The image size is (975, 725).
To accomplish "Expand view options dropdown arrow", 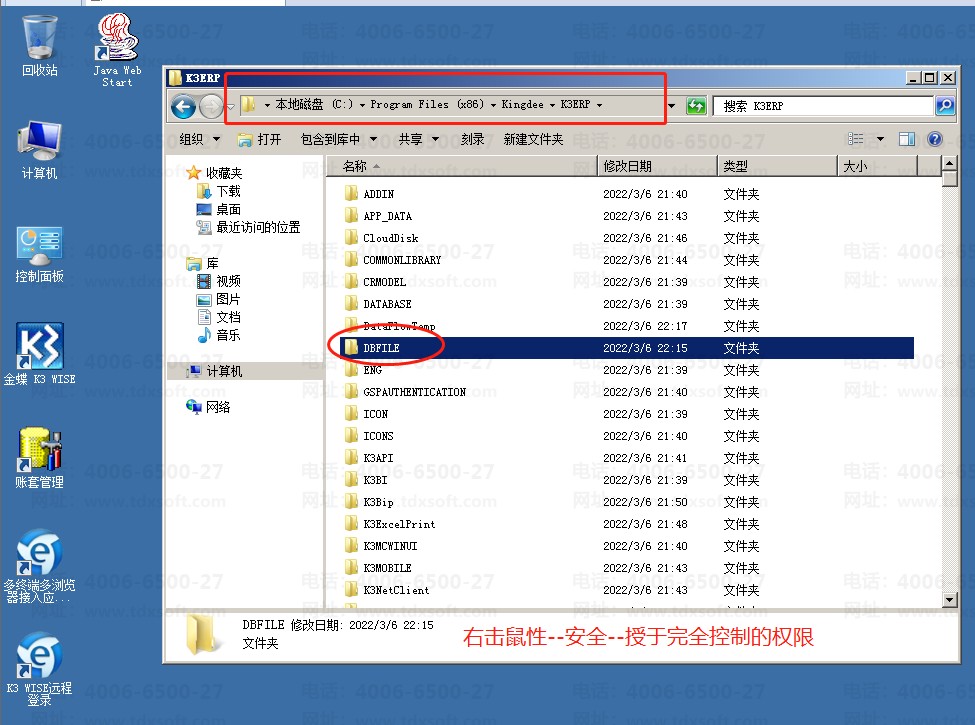I will pyautogui.click(x=880, y=139).
